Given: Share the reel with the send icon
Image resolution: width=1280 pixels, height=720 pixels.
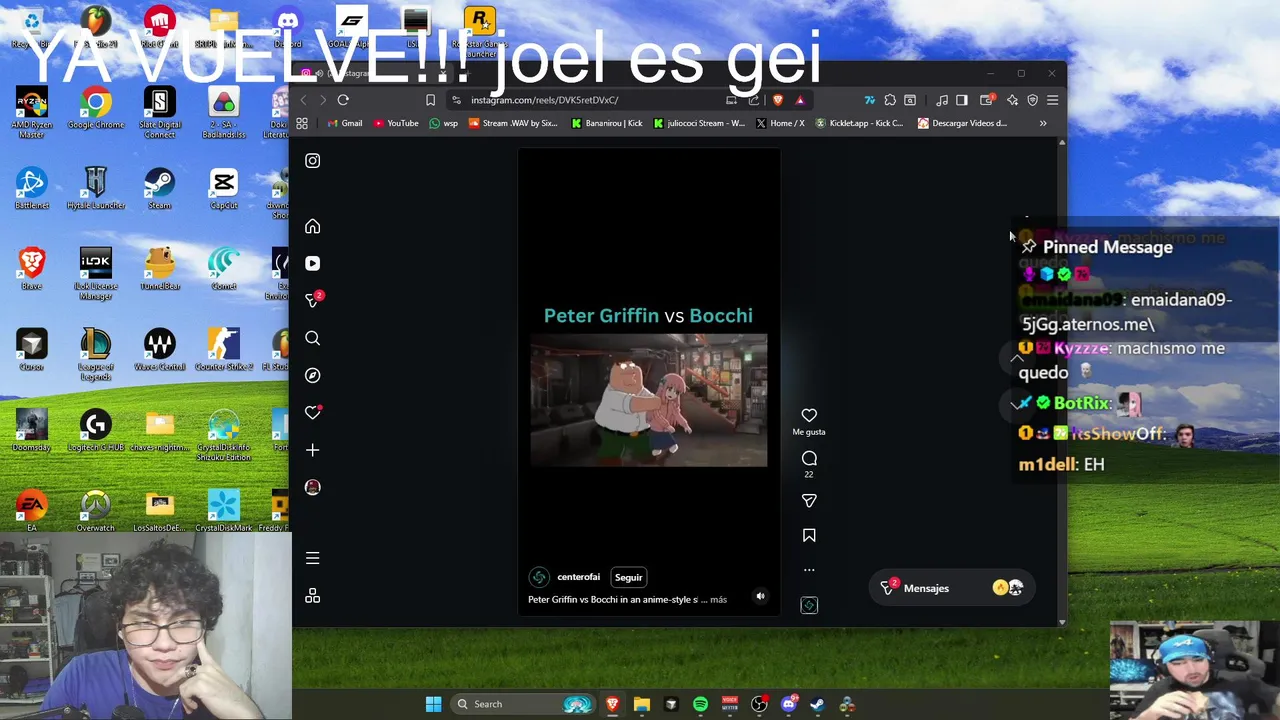Looking at the screenshot, I should click(809, 500).
